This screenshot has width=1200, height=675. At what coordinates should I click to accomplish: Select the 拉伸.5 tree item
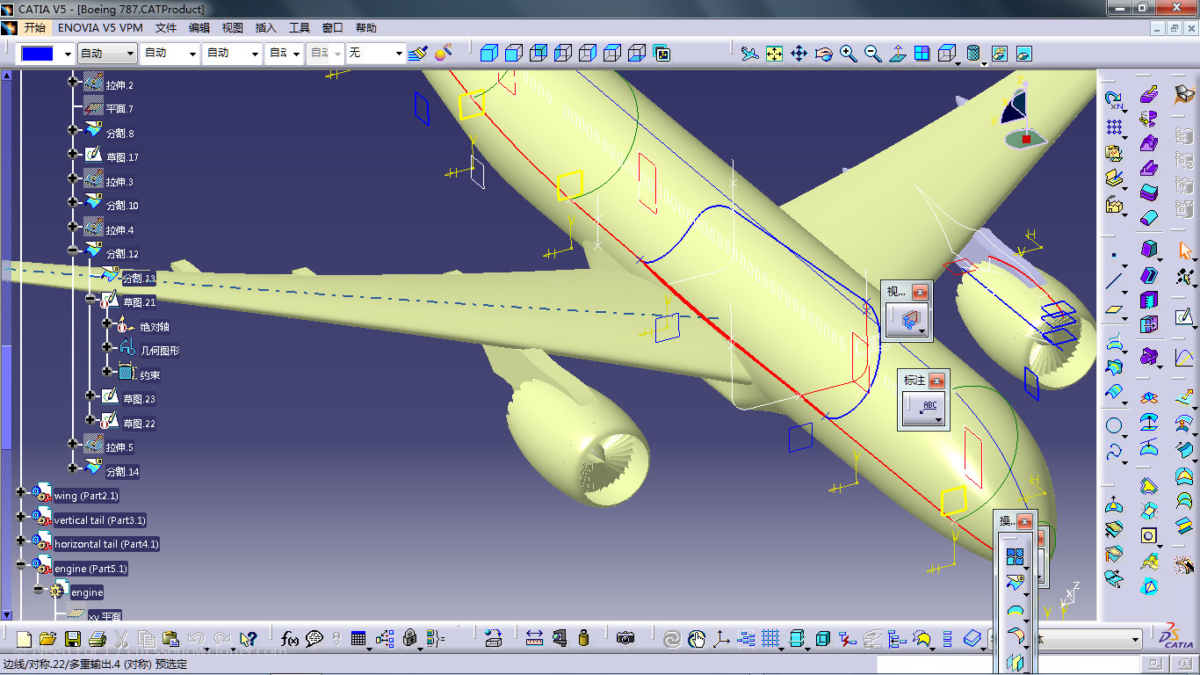click(119, 447)
